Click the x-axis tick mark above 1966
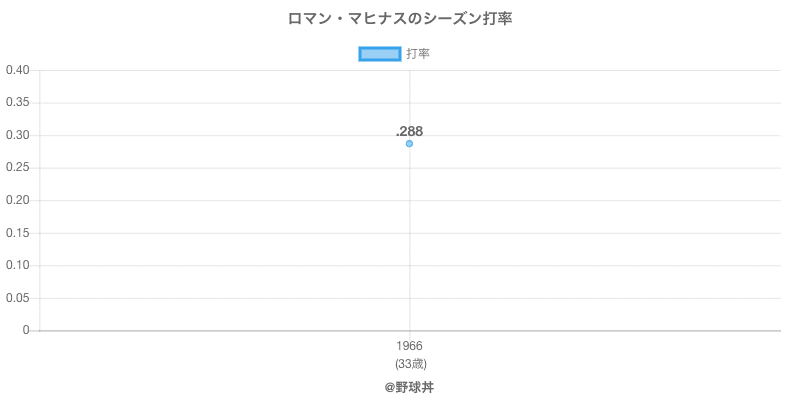 pos(409,335)
